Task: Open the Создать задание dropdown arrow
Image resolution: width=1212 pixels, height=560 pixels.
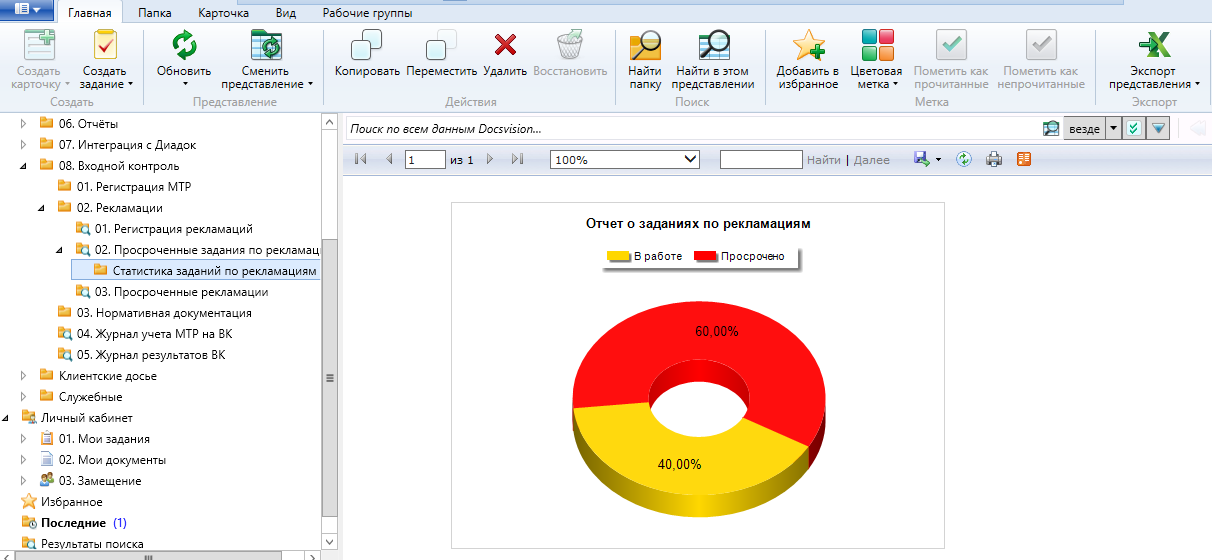Action: click(130, 85)
